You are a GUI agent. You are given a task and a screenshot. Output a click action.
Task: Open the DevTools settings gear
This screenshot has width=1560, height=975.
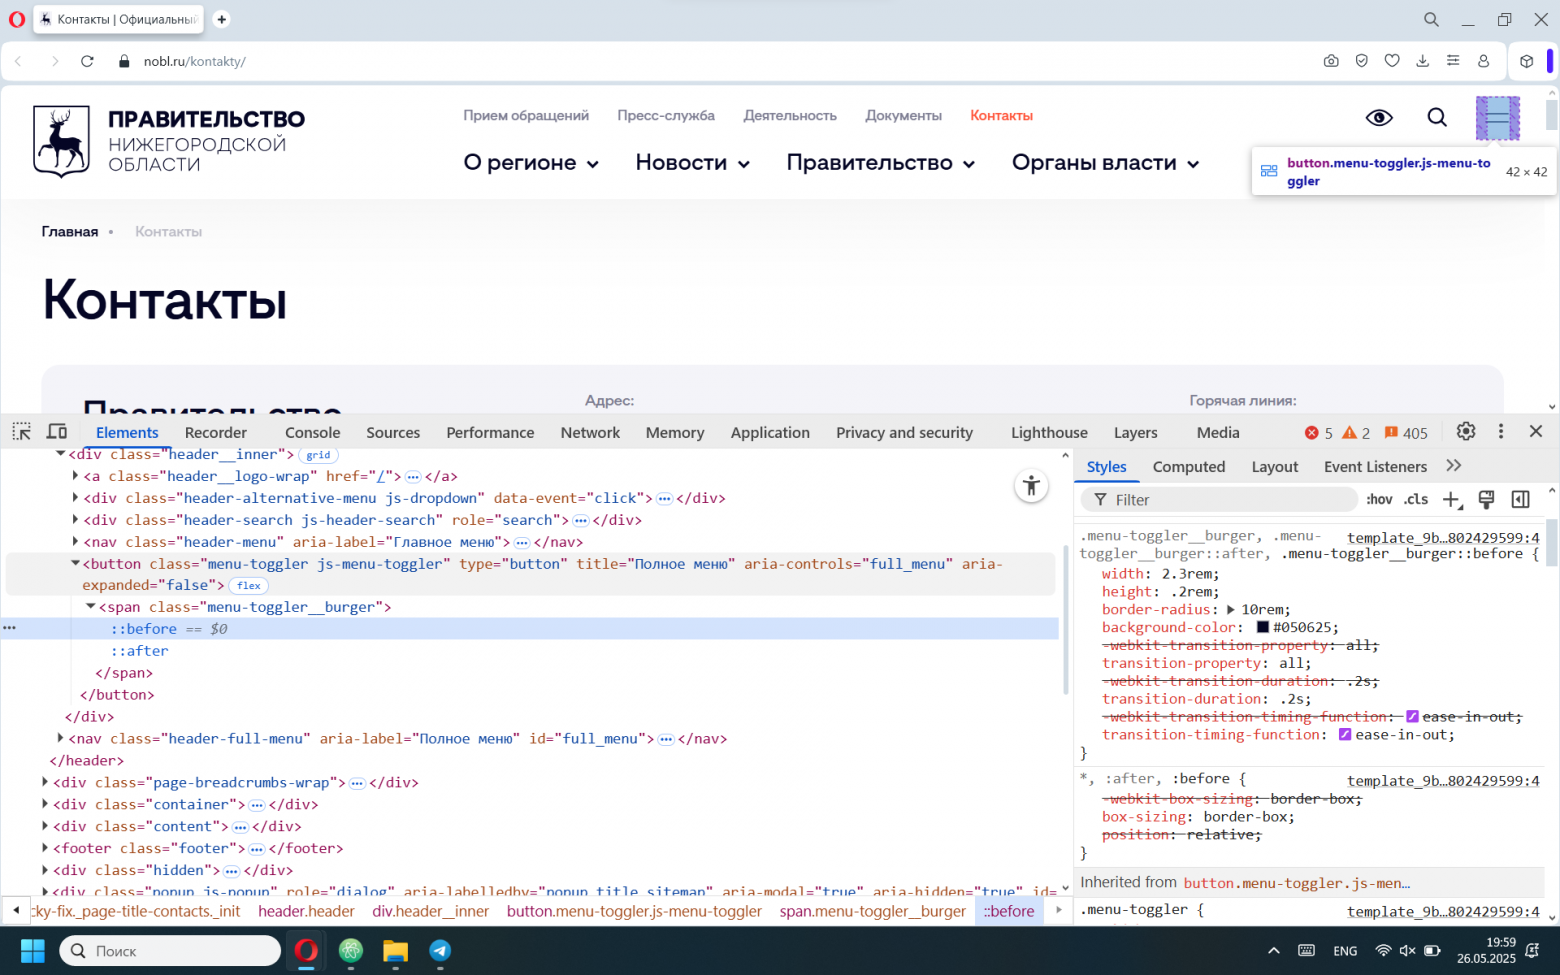point(1465,431)
